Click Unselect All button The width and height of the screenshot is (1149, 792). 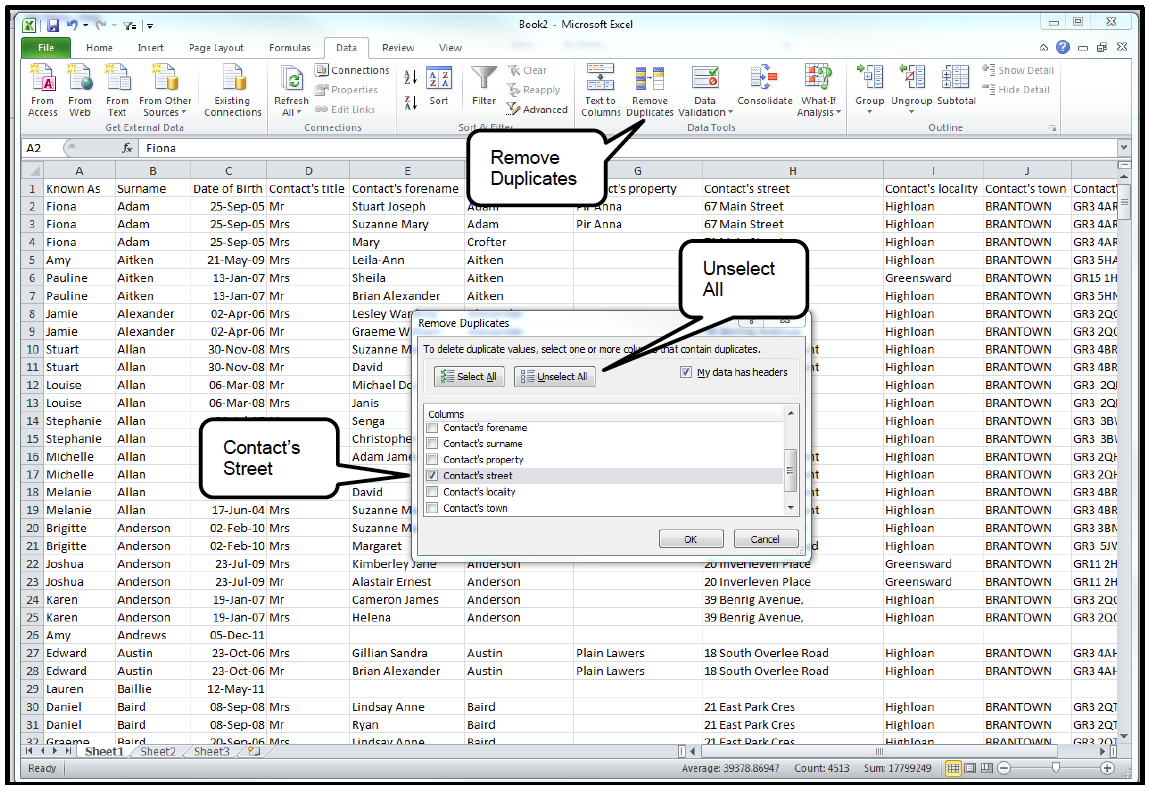tap(554, 377)
